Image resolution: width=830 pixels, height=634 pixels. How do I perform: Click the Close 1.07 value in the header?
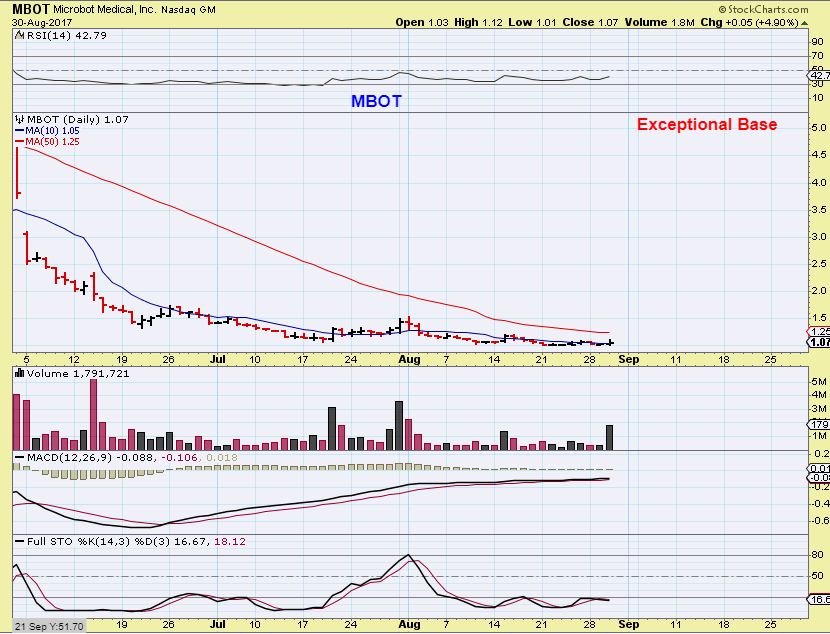click(x=590, y=22)
